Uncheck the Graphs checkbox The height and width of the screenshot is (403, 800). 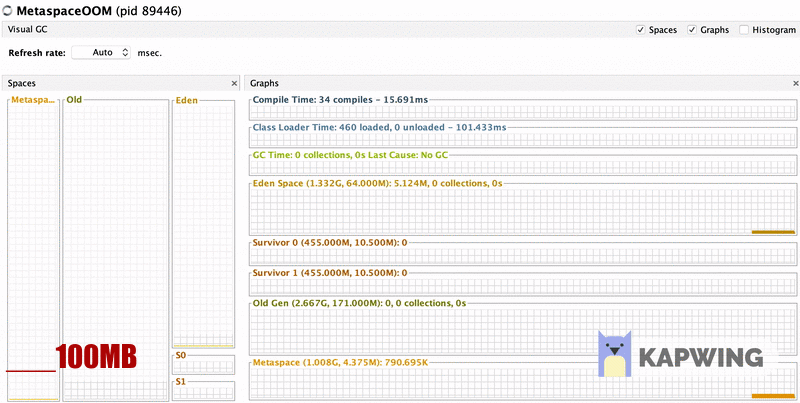[692, 30]
